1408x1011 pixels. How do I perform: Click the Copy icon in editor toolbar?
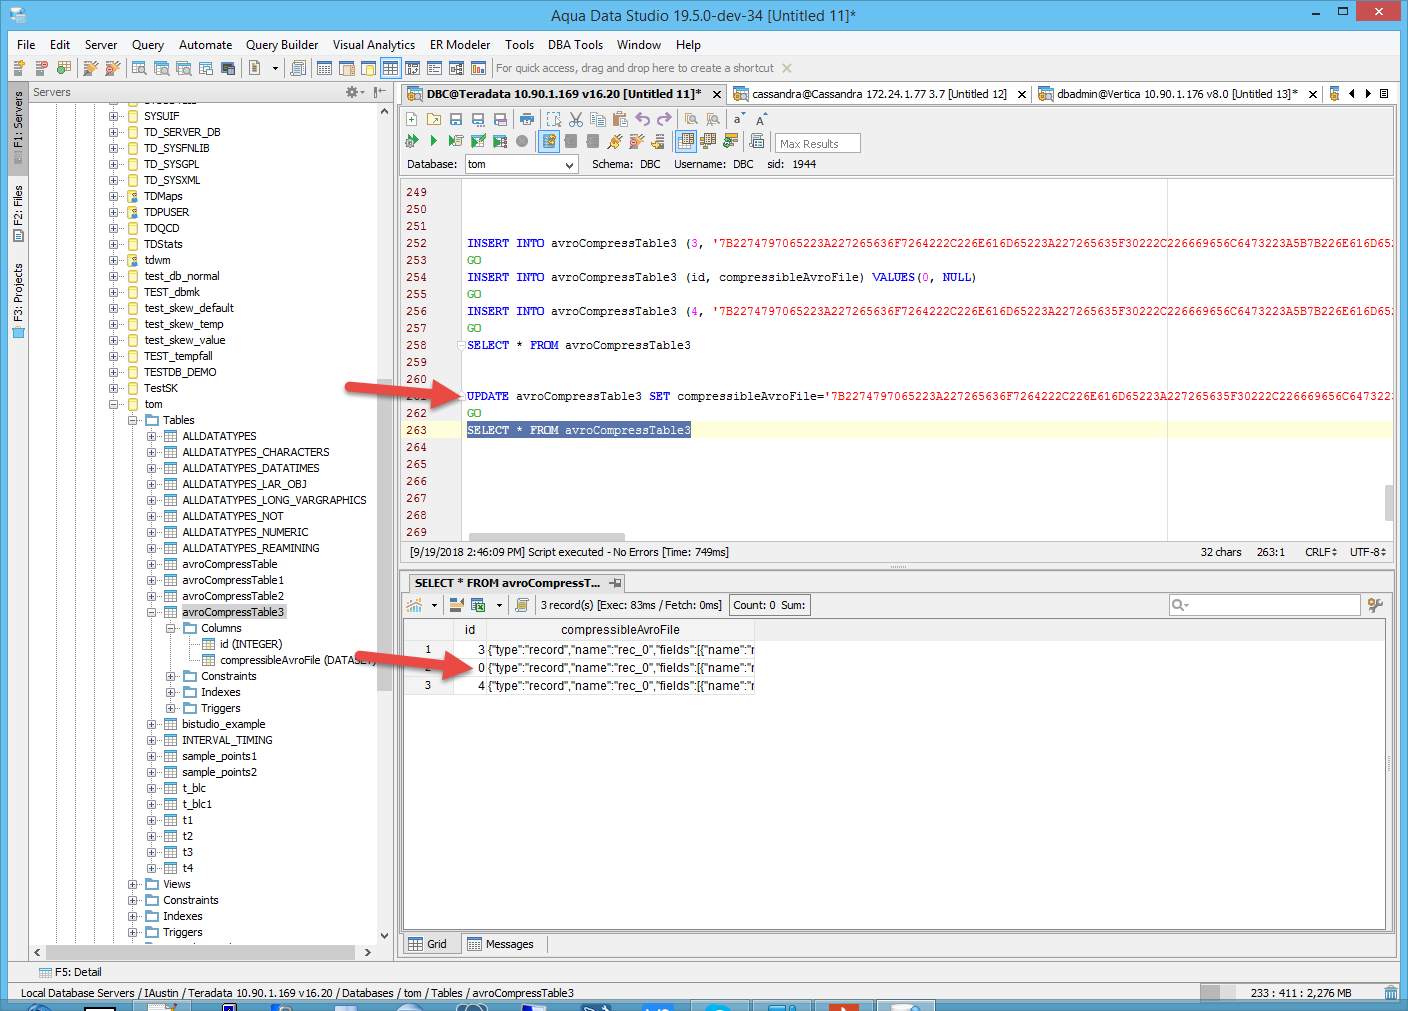pos(598,119)
